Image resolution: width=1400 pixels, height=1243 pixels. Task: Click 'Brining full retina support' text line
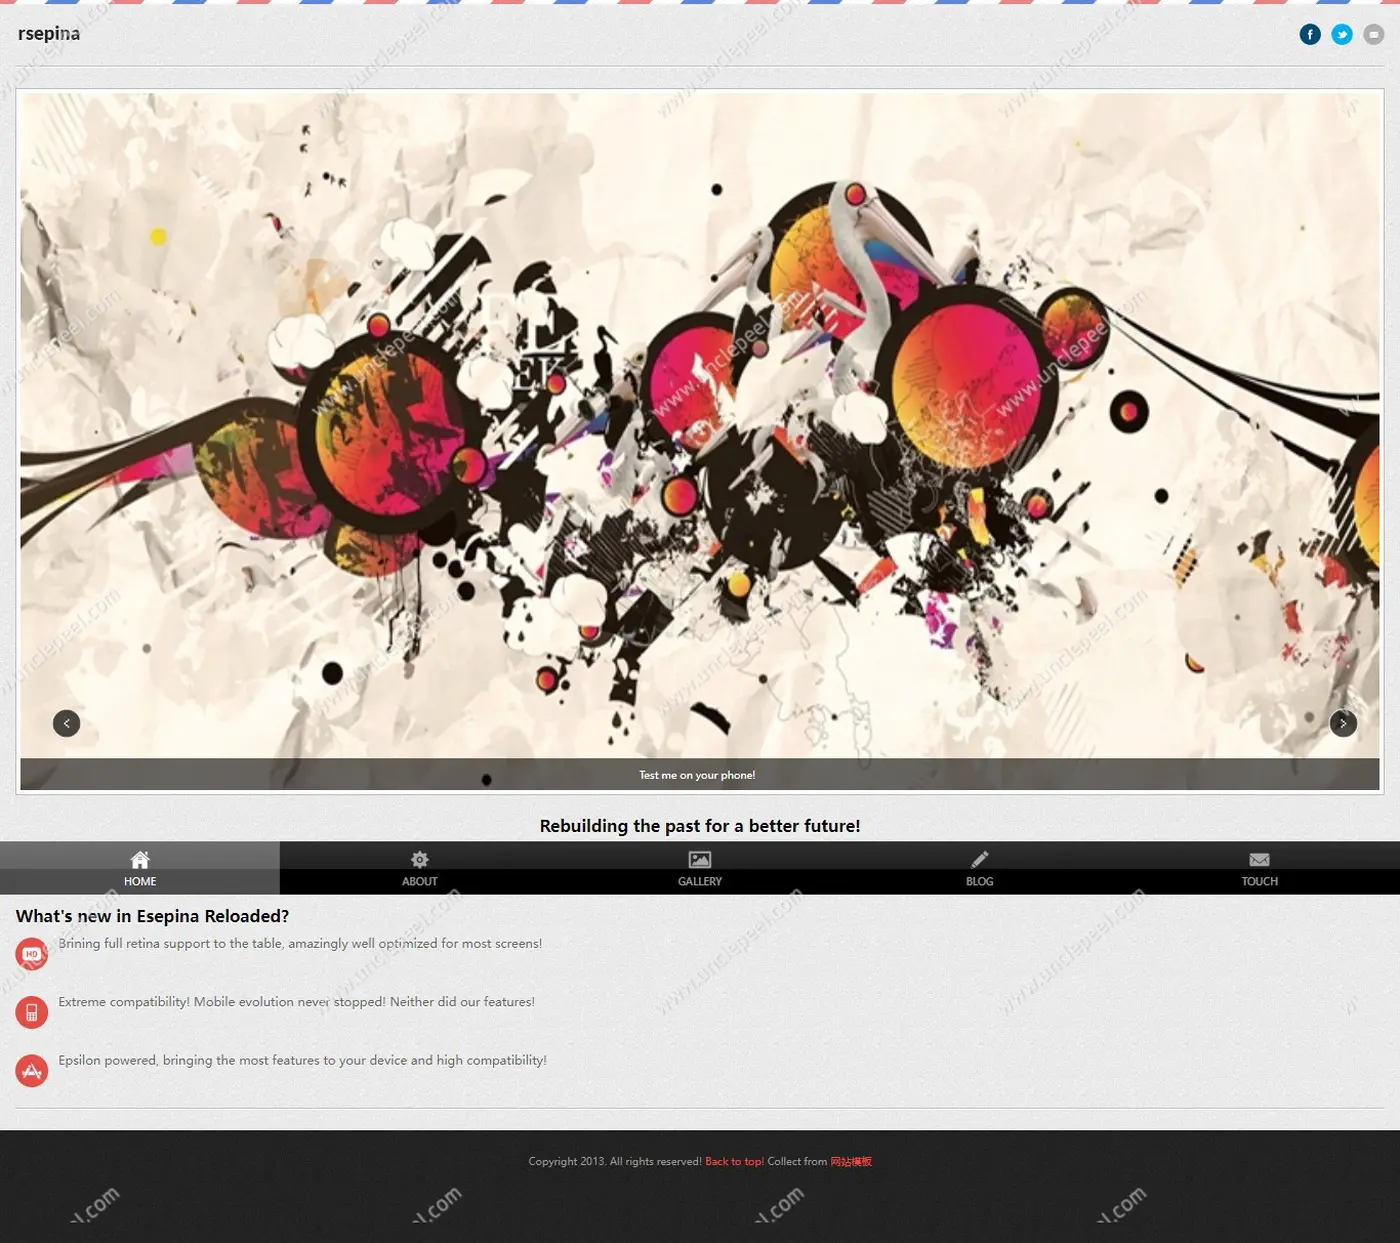click(x=300, y=944)
